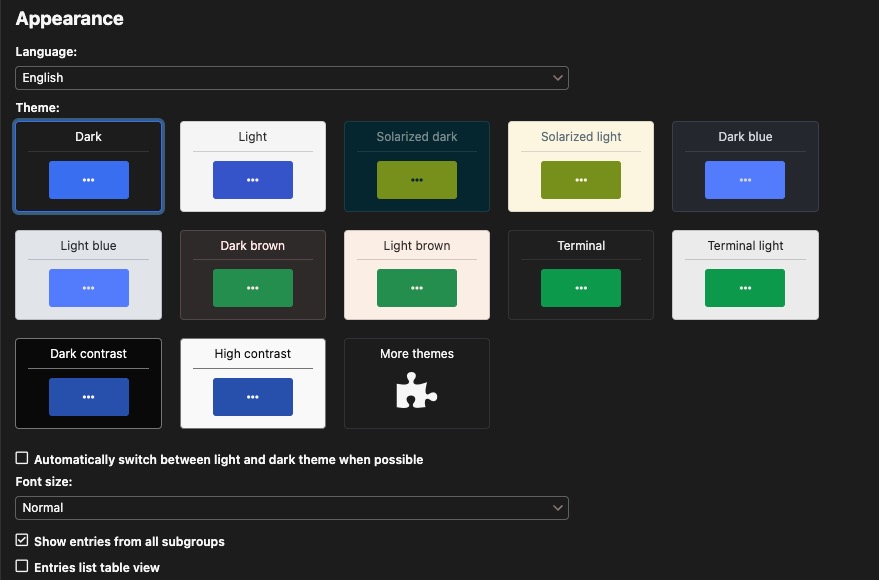This screenshot has width=879, height=580.
Task: Select the Solarized dark theme
Action: tap(416, 166)
